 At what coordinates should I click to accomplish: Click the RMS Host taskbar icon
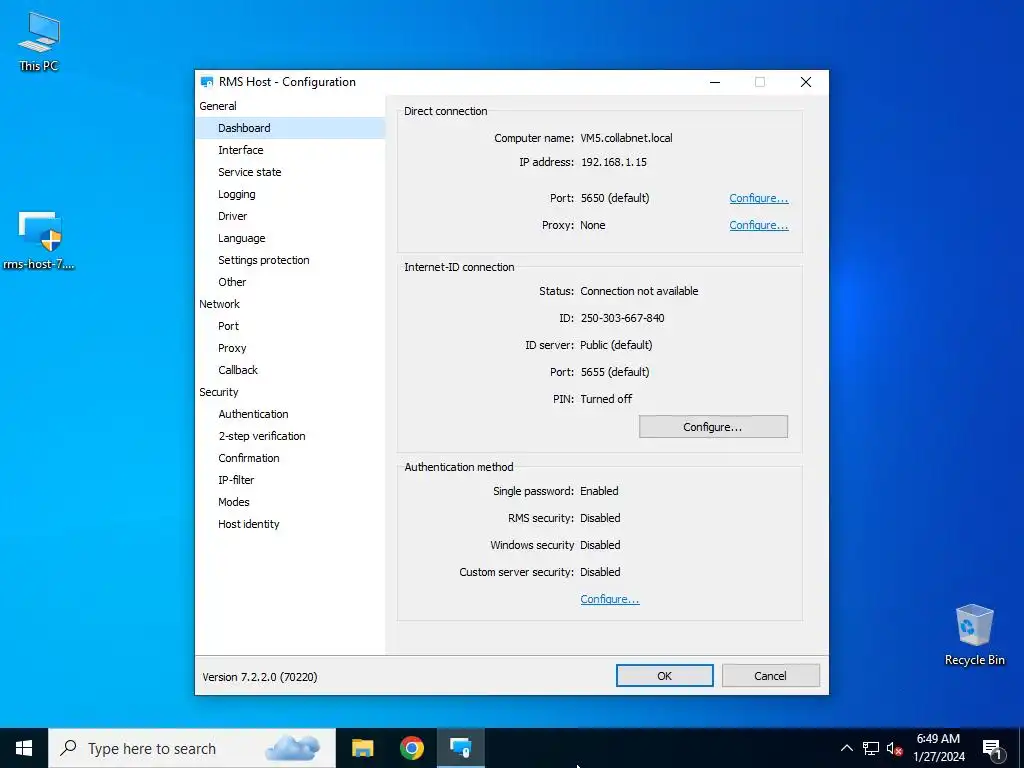click(460, 748)
